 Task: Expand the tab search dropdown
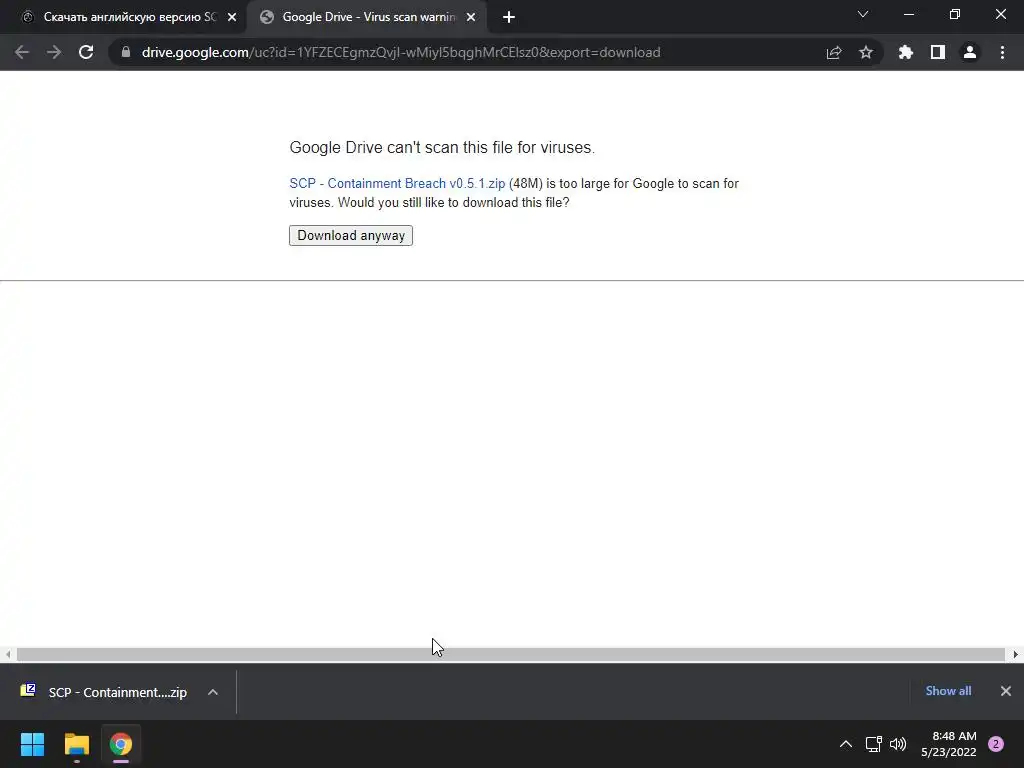click(863, 14)
